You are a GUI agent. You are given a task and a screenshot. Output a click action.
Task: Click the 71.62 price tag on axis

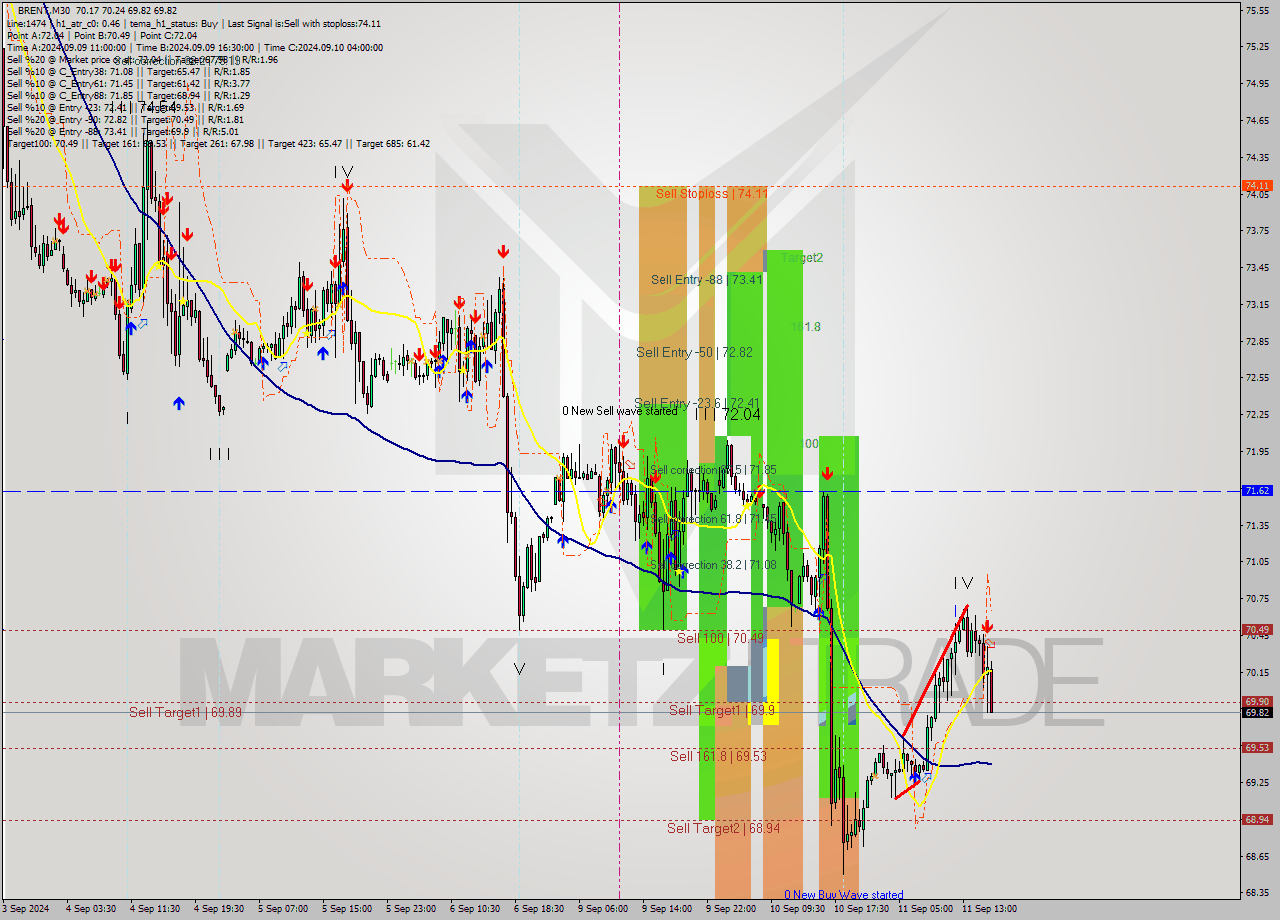[1257, 491]
